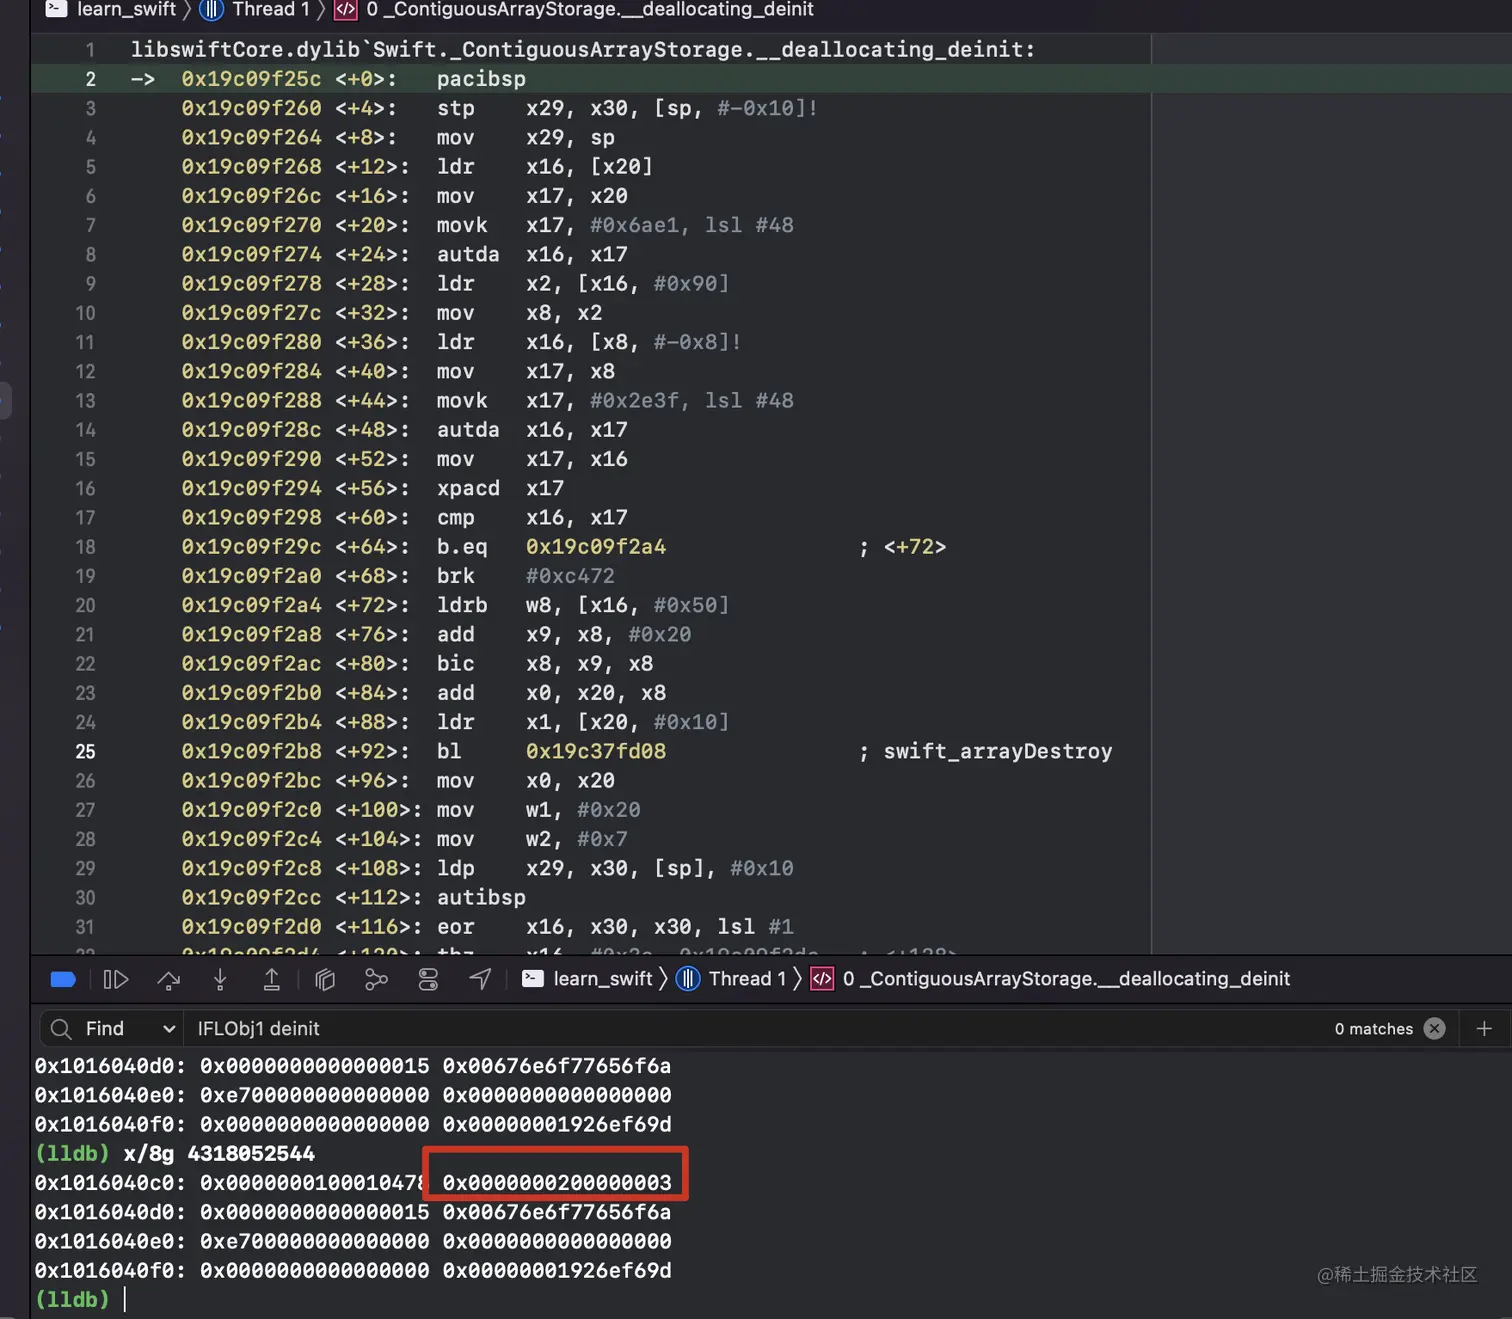Screen dimensions: 1512x1319
Task: Toggle breakpoints activation in debug bar
Action: pyautogui.click(x=63, y=979)
